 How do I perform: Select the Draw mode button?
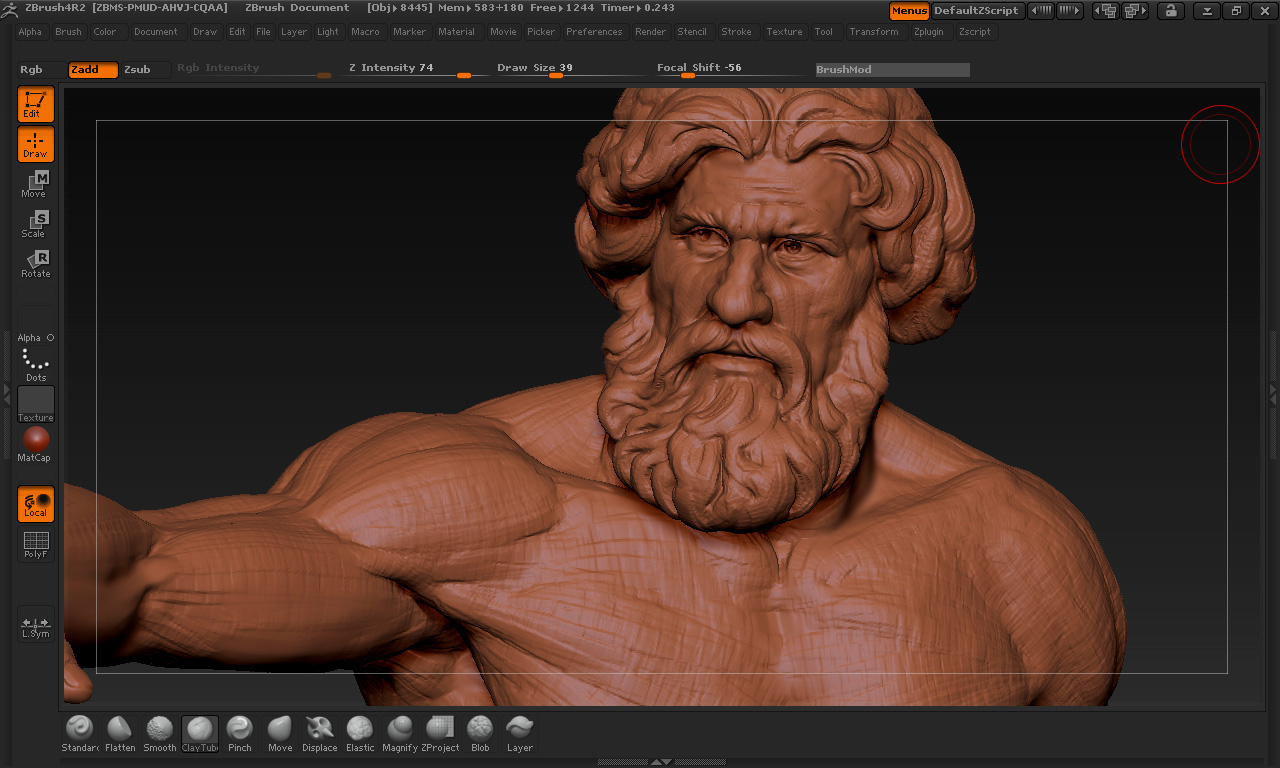pos(35,145)
